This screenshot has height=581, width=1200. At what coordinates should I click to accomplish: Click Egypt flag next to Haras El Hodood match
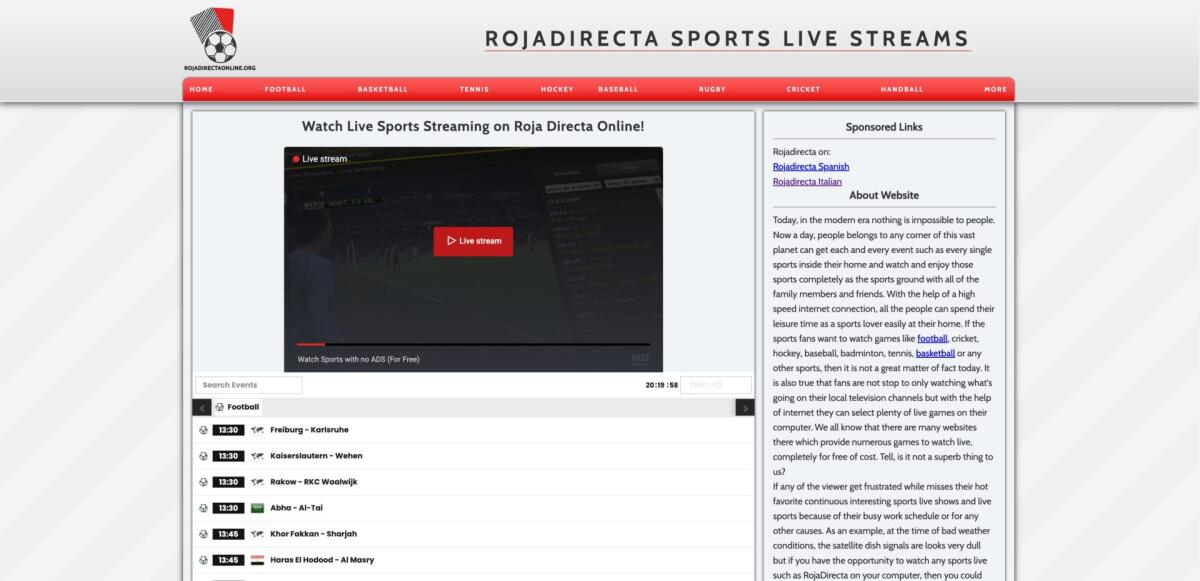tap(257, 559)
